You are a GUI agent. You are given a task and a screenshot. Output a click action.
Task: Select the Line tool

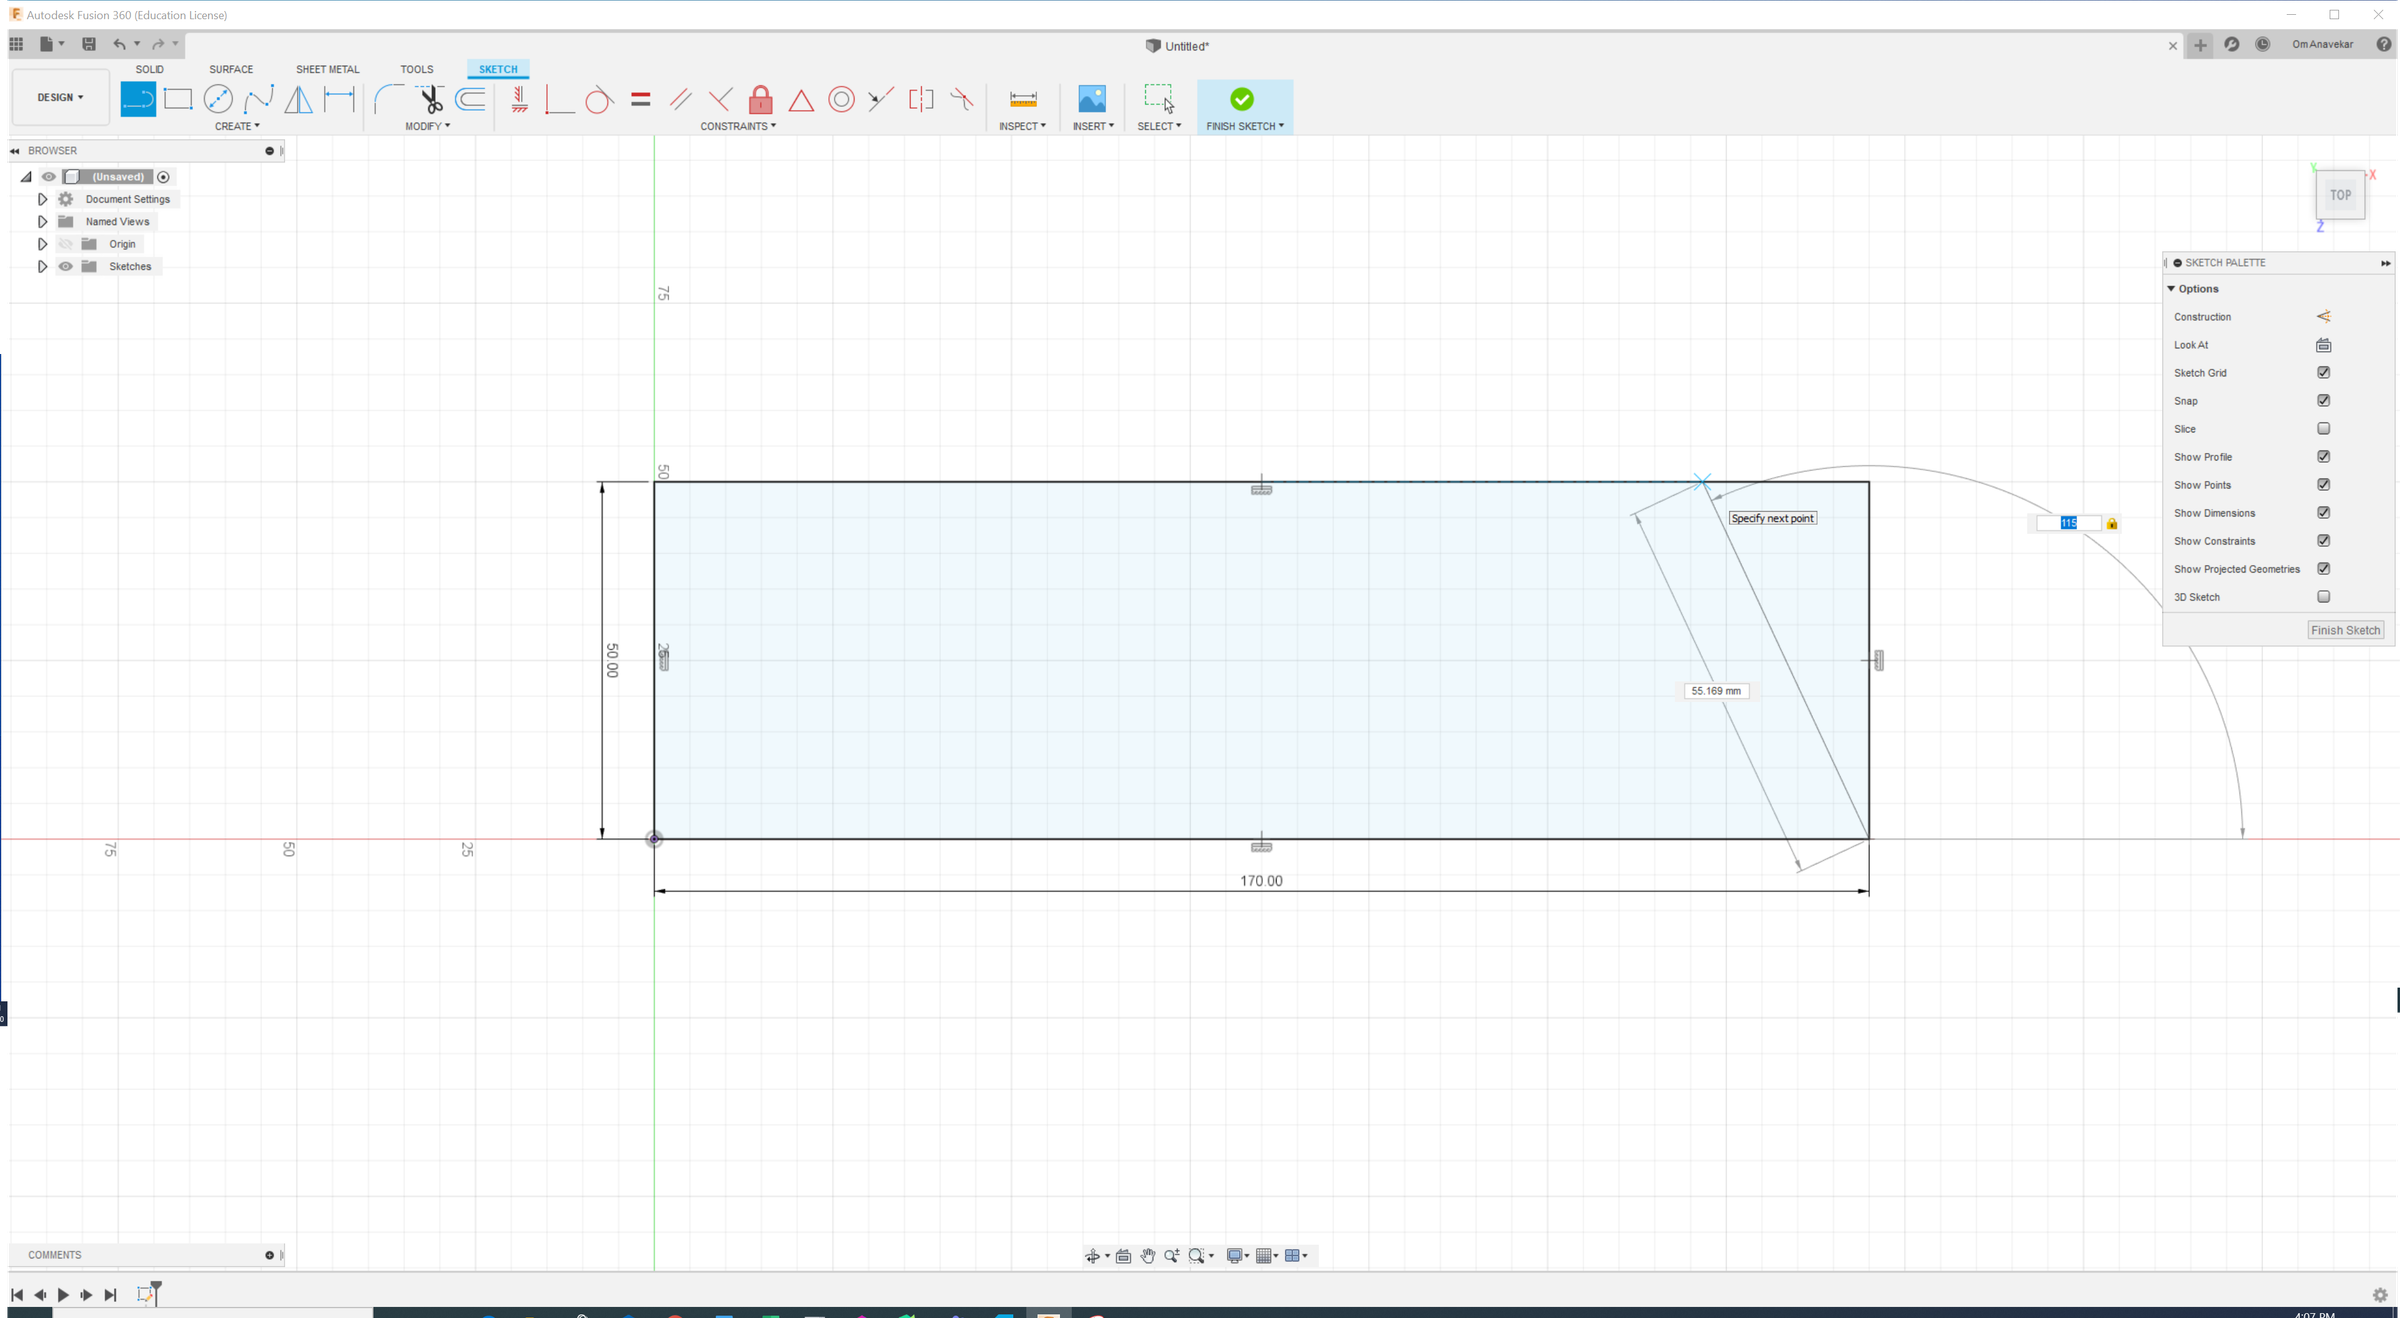coord(138,99)
